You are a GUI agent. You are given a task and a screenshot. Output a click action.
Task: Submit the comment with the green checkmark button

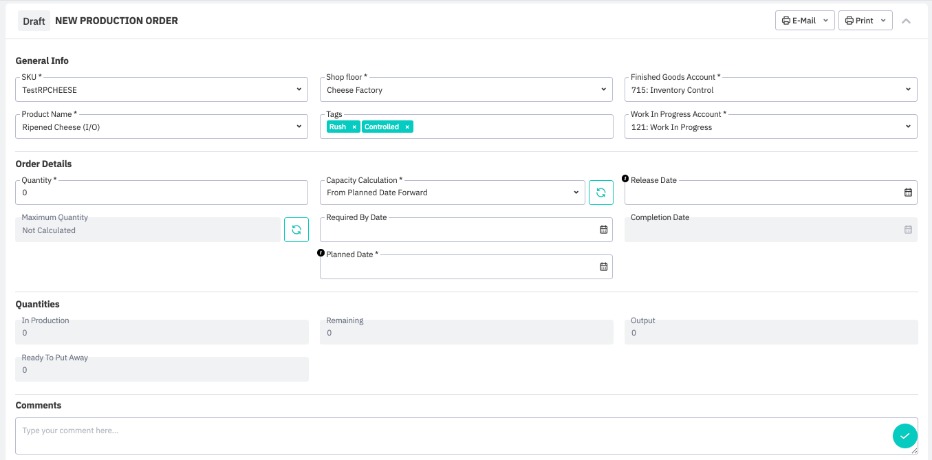[905, 436]
